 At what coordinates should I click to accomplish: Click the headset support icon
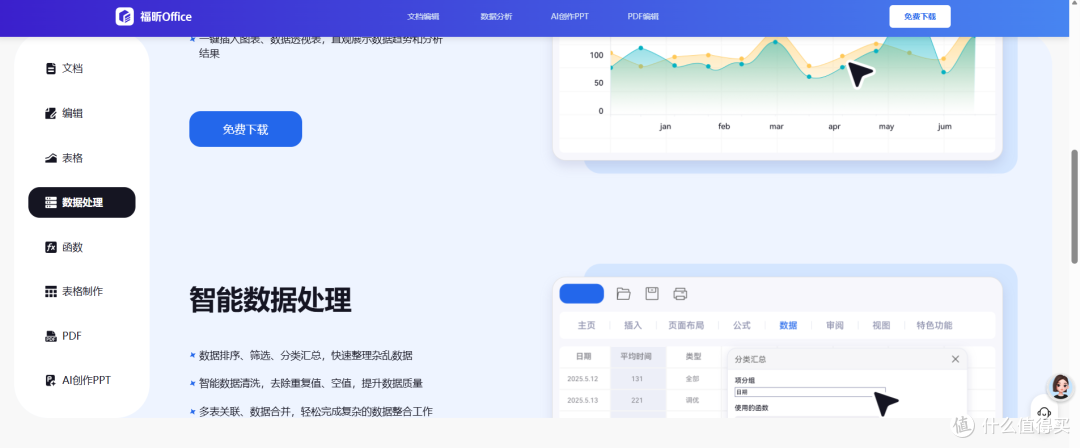(x=1044, y=412)
